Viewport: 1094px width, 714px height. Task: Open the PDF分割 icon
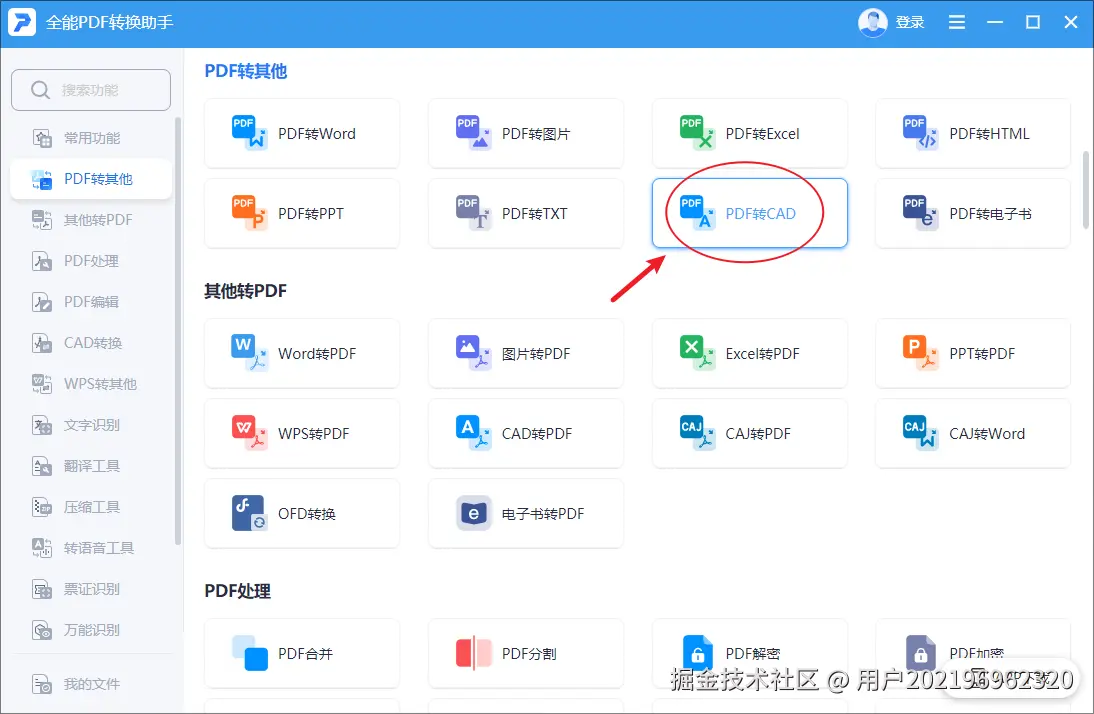pyautogui.click(x=473, y=653)
